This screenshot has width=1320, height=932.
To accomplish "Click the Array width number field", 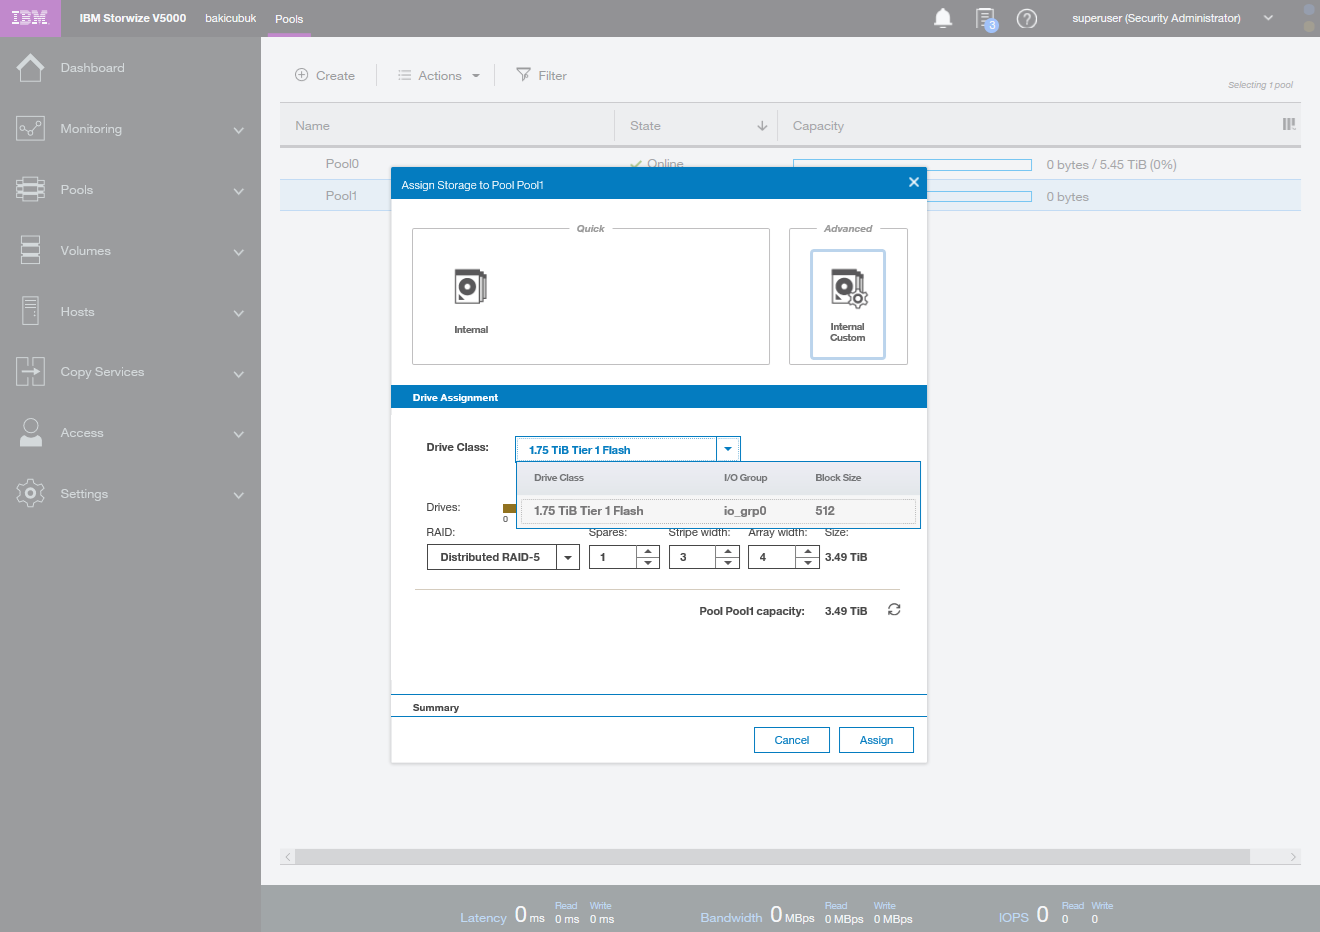I will (x=772, y=557).
